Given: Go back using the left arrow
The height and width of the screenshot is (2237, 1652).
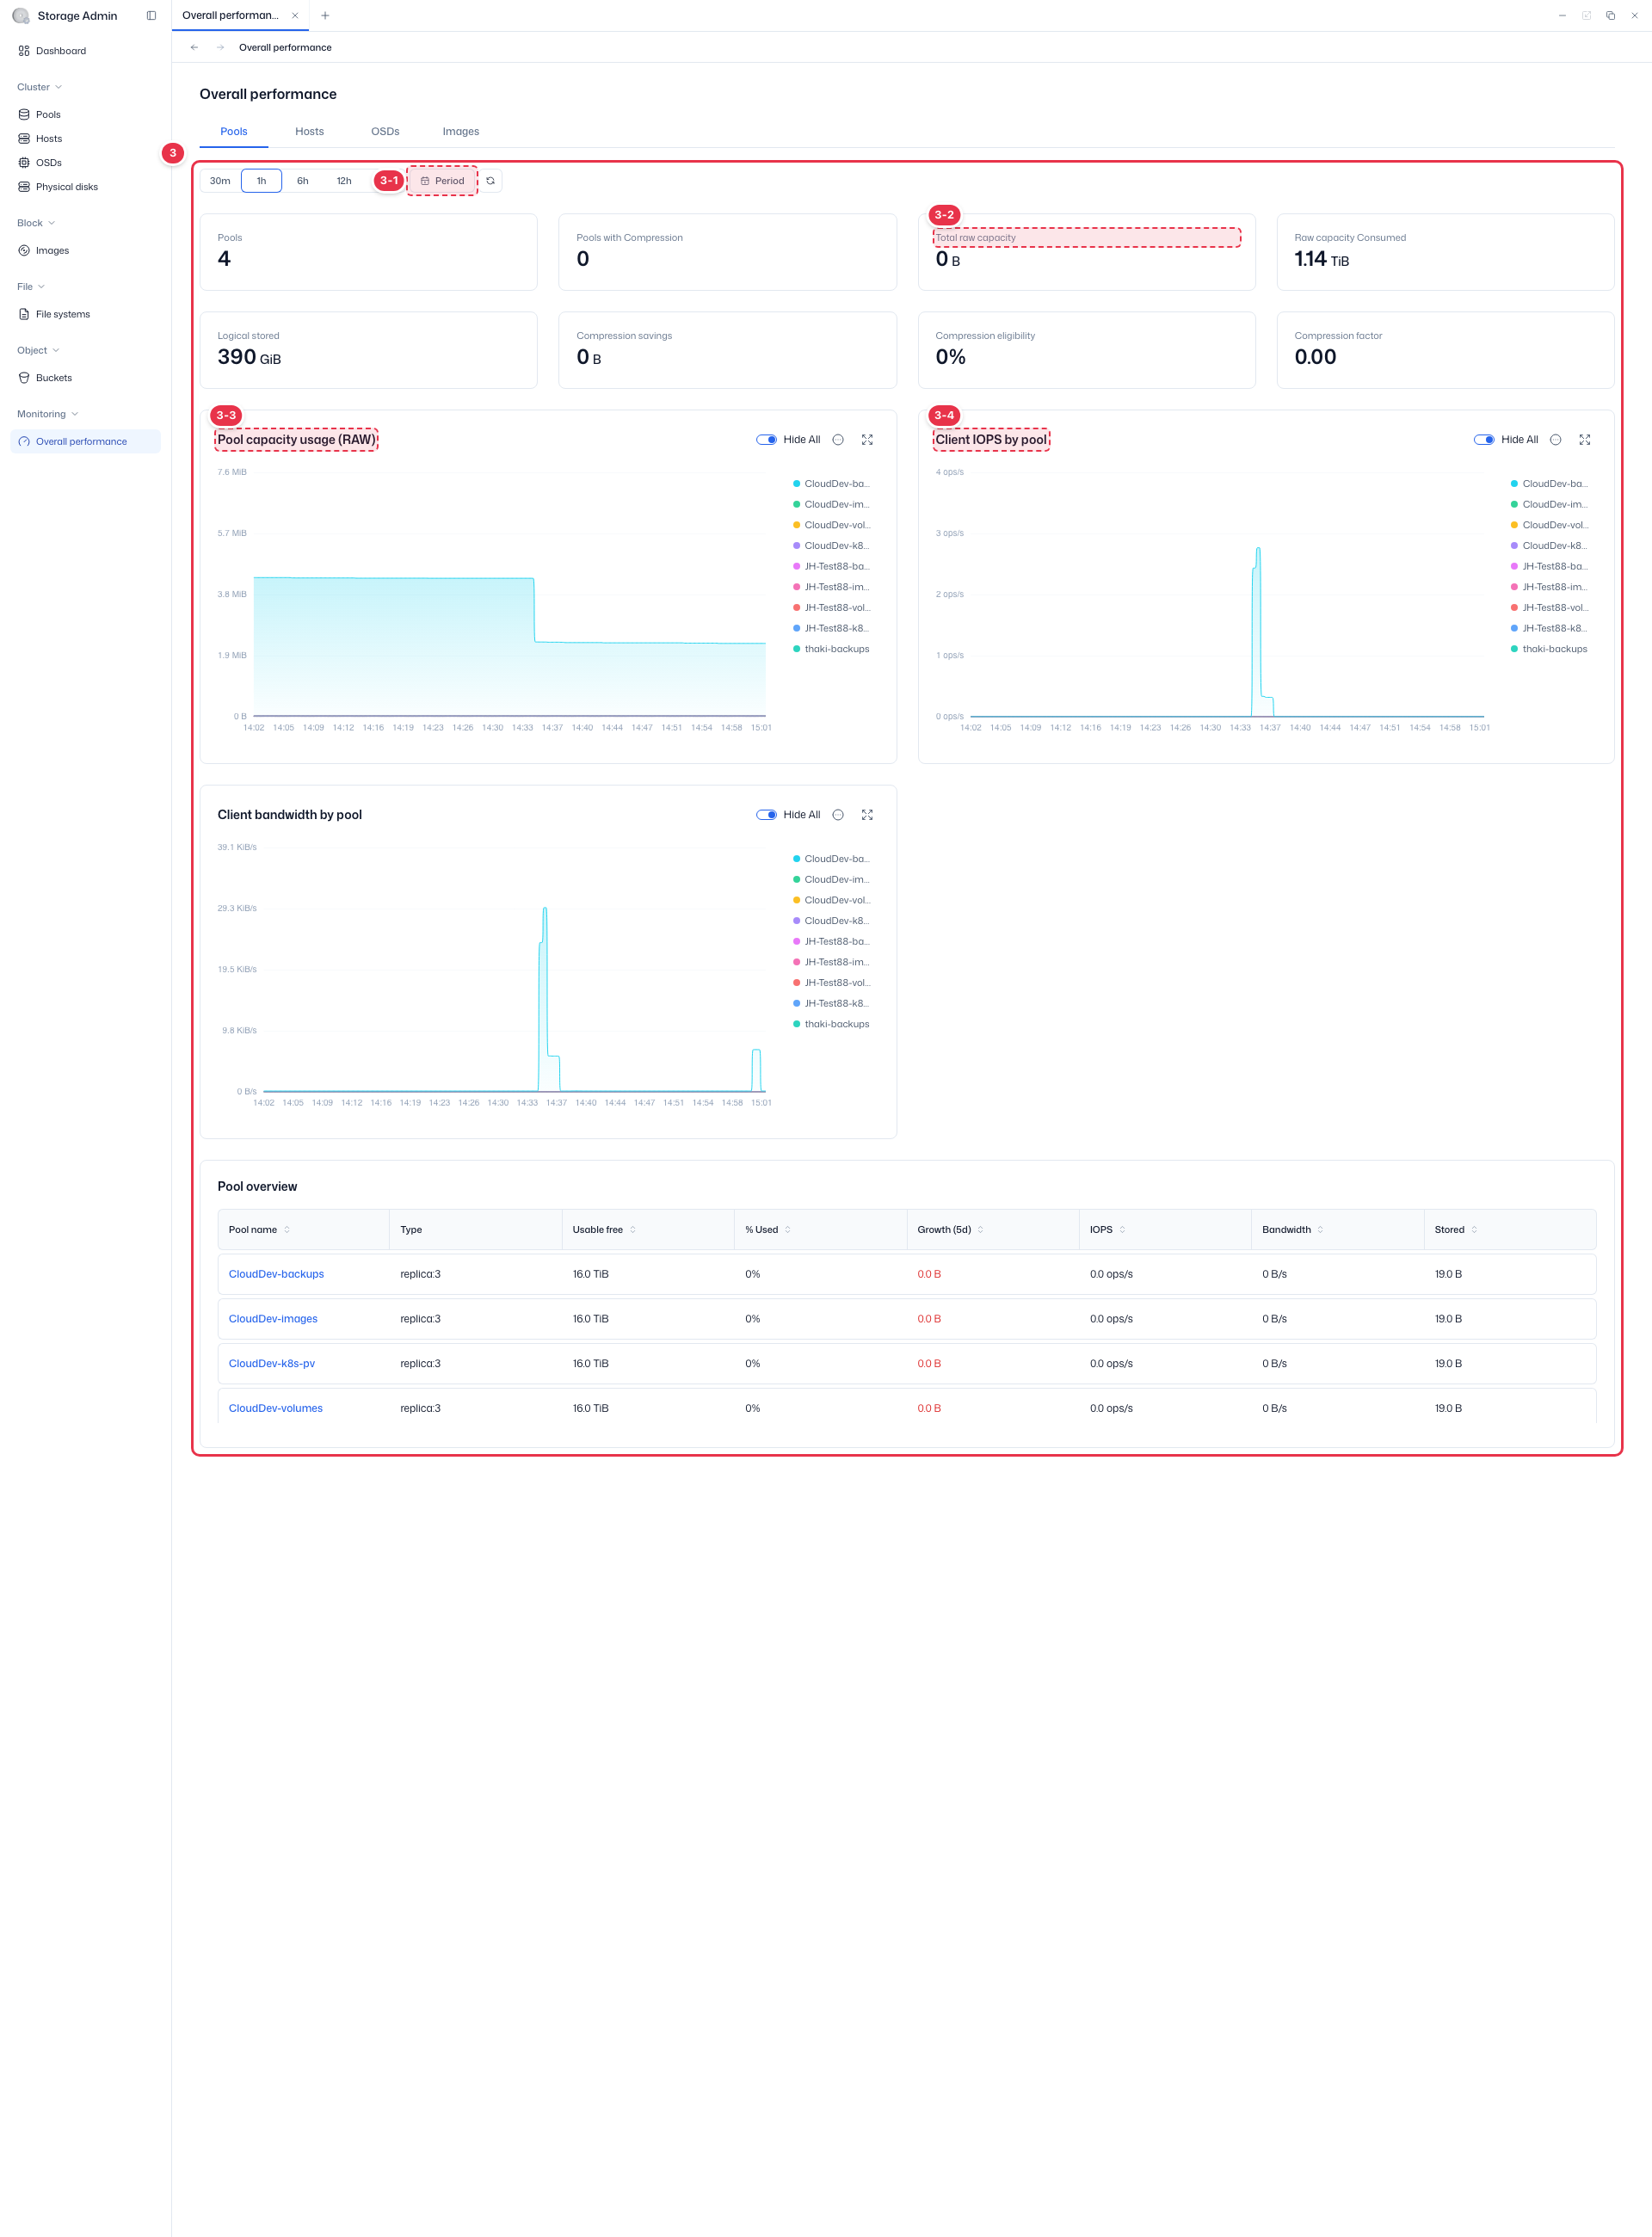Looking at the screenshot, I should point(194,47).
